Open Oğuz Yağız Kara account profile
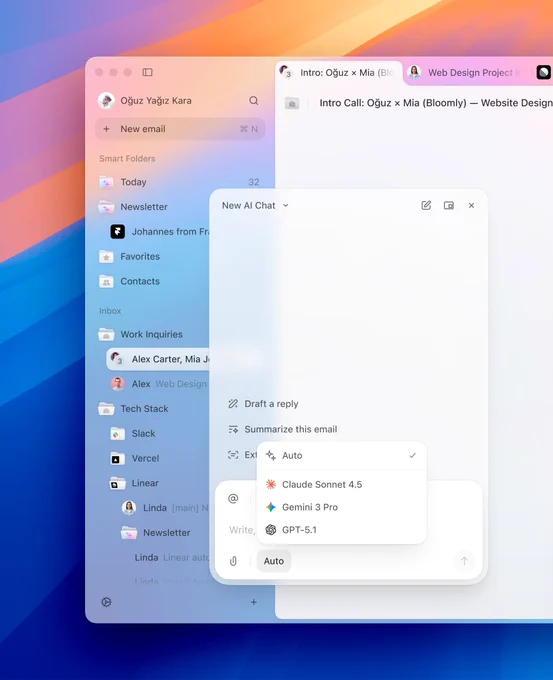Screen dimensions: 553x680 point(145,101)
